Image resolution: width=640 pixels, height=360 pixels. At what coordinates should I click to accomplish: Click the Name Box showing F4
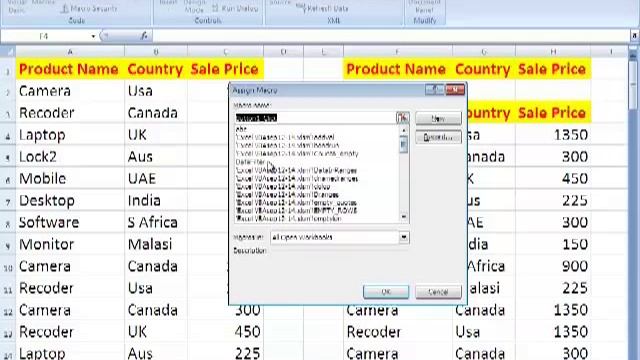click(45, 36)
